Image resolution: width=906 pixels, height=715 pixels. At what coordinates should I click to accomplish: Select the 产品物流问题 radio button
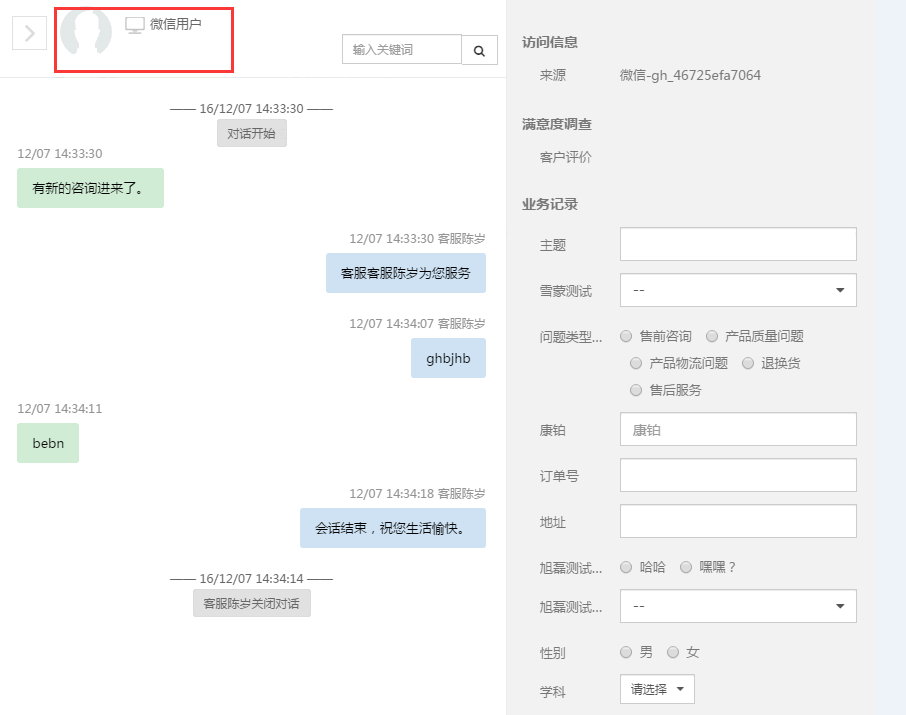(x=636, y=364)
